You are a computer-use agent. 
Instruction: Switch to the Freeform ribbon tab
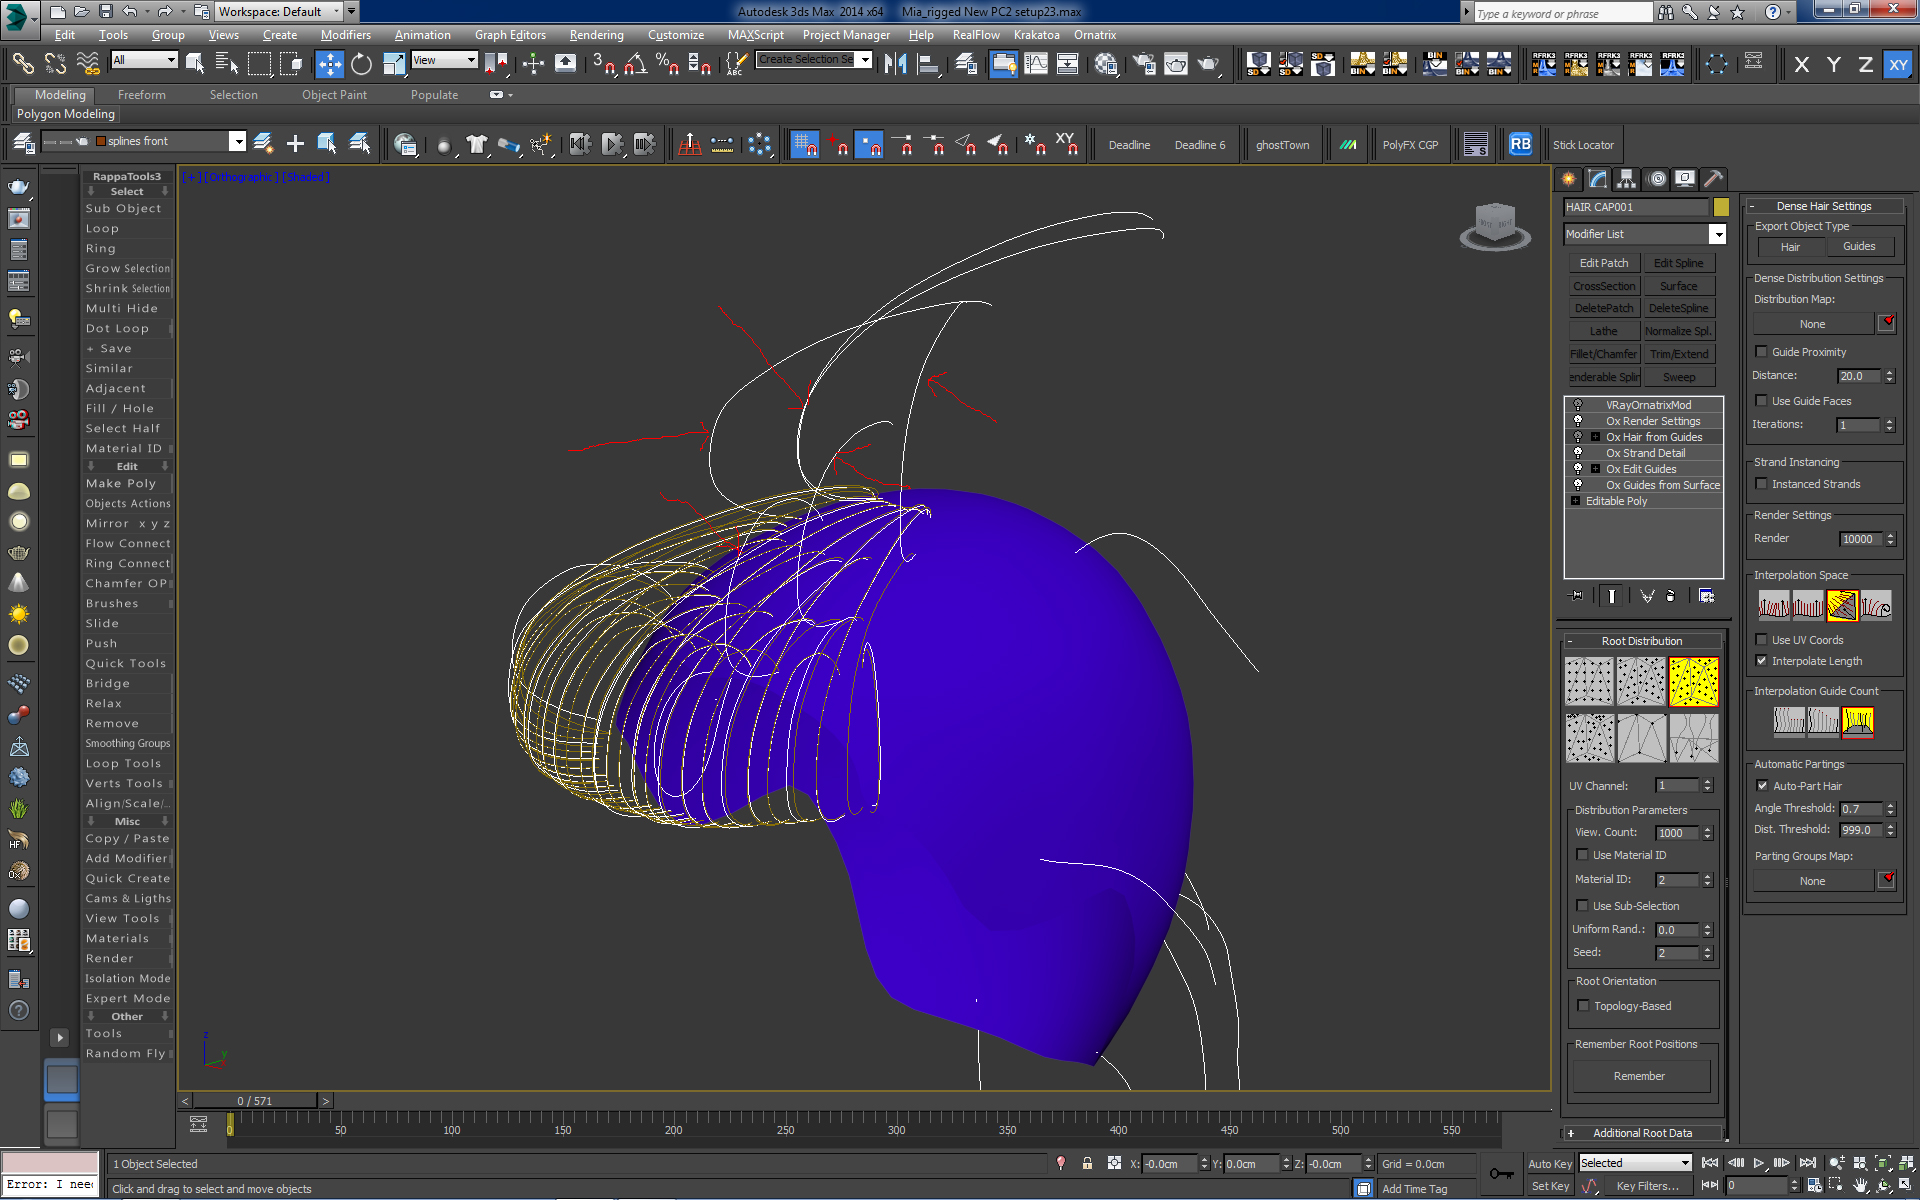(141, 95)
